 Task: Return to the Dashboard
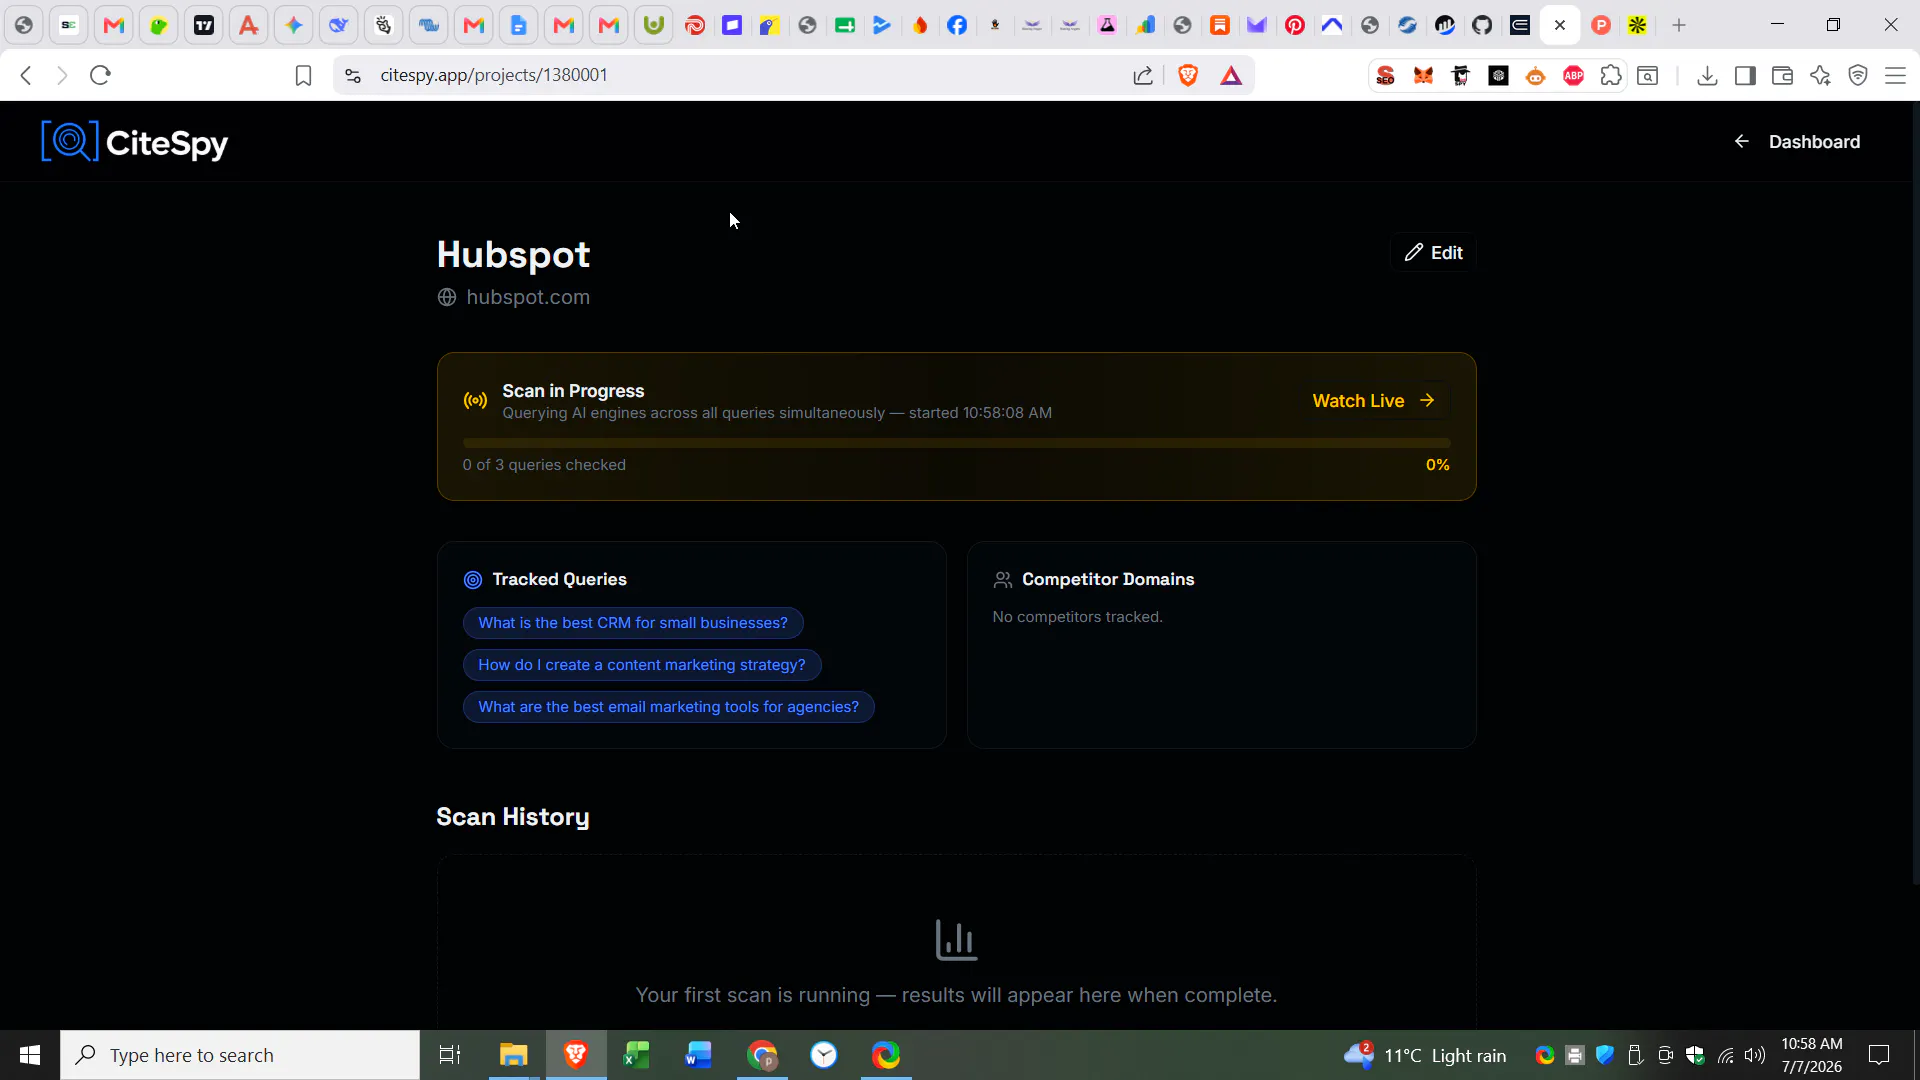click(1797, 142)
